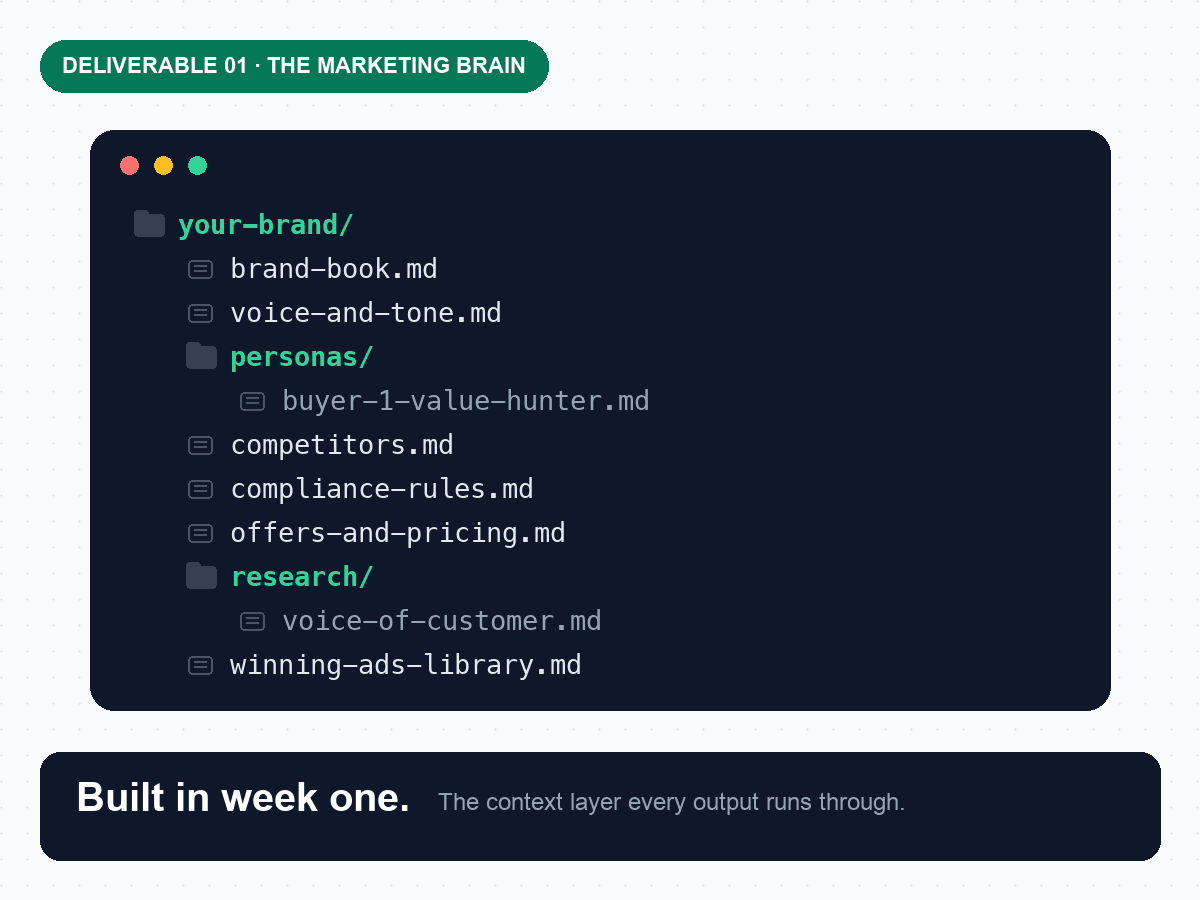Open buyer-1-value-hunter.md file

[x=466, y=401]
